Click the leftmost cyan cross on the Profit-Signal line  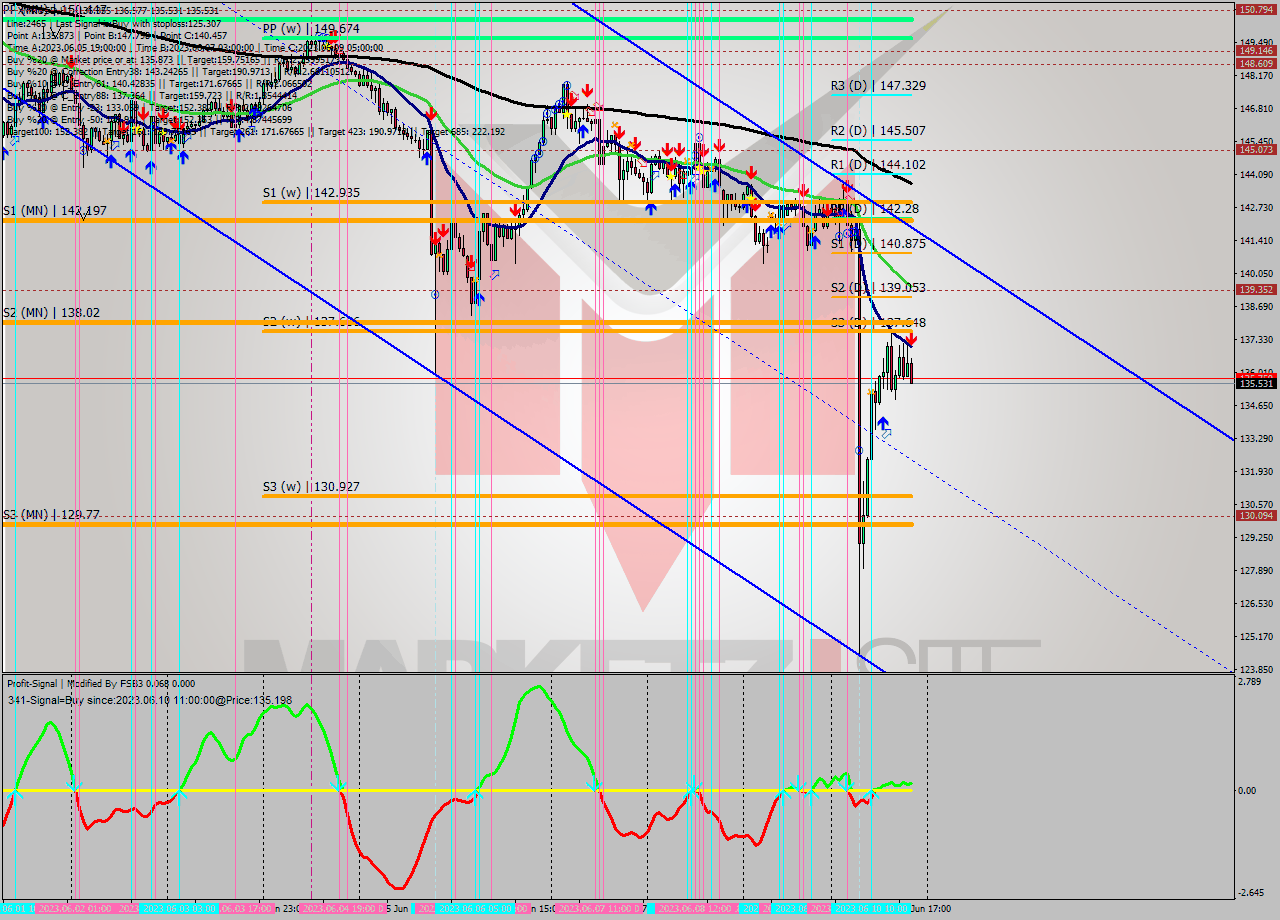coord(15,792)
